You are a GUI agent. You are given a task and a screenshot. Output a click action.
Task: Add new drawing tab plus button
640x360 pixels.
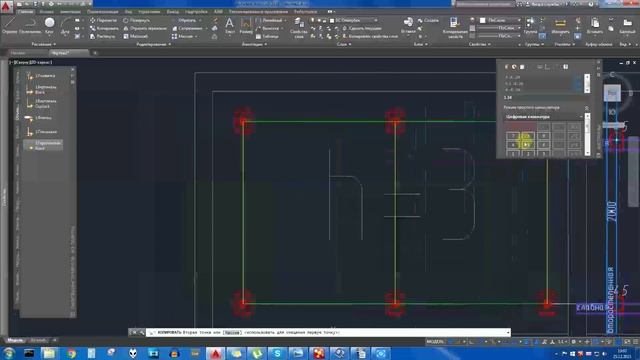95,53
